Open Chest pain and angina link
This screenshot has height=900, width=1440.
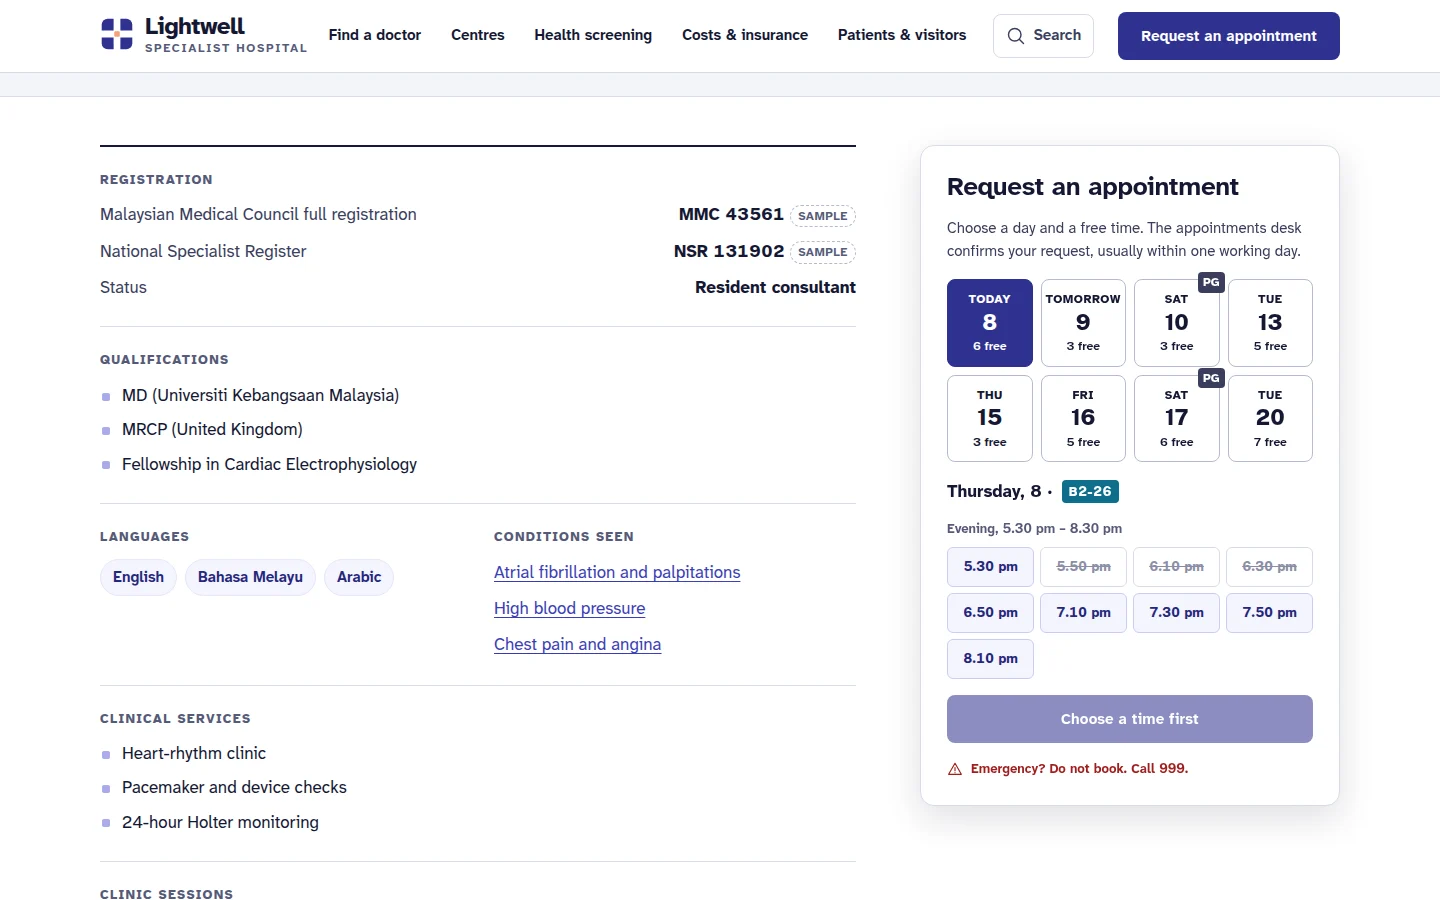click(x=577, y=644)
